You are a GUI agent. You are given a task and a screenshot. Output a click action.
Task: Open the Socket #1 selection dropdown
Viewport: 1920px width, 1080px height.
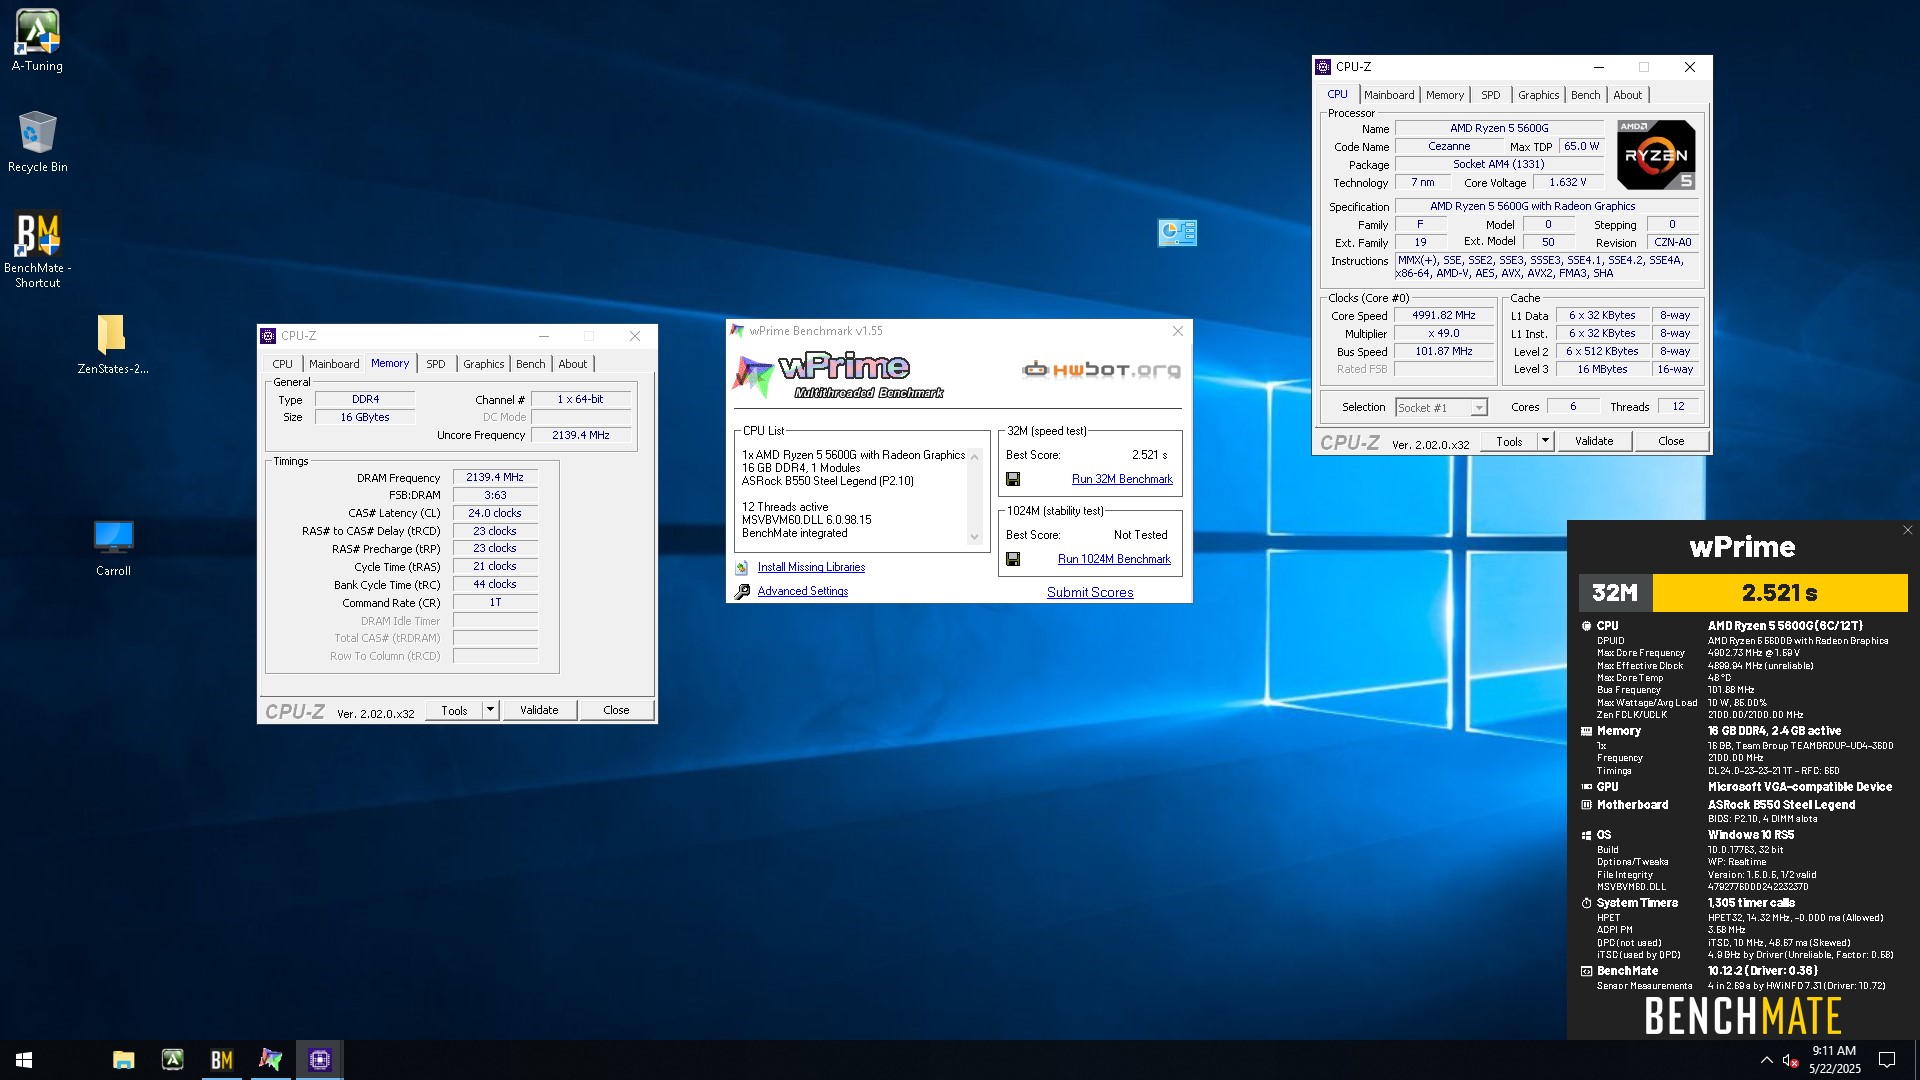pyautogui.click(x=1441, y=407)
